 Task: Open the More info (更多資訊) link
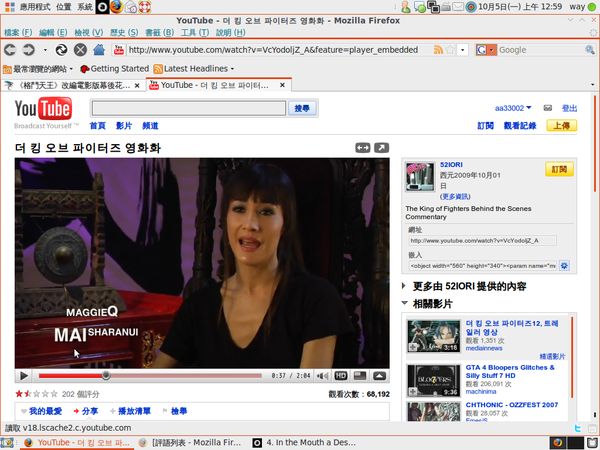pos(455,197)
